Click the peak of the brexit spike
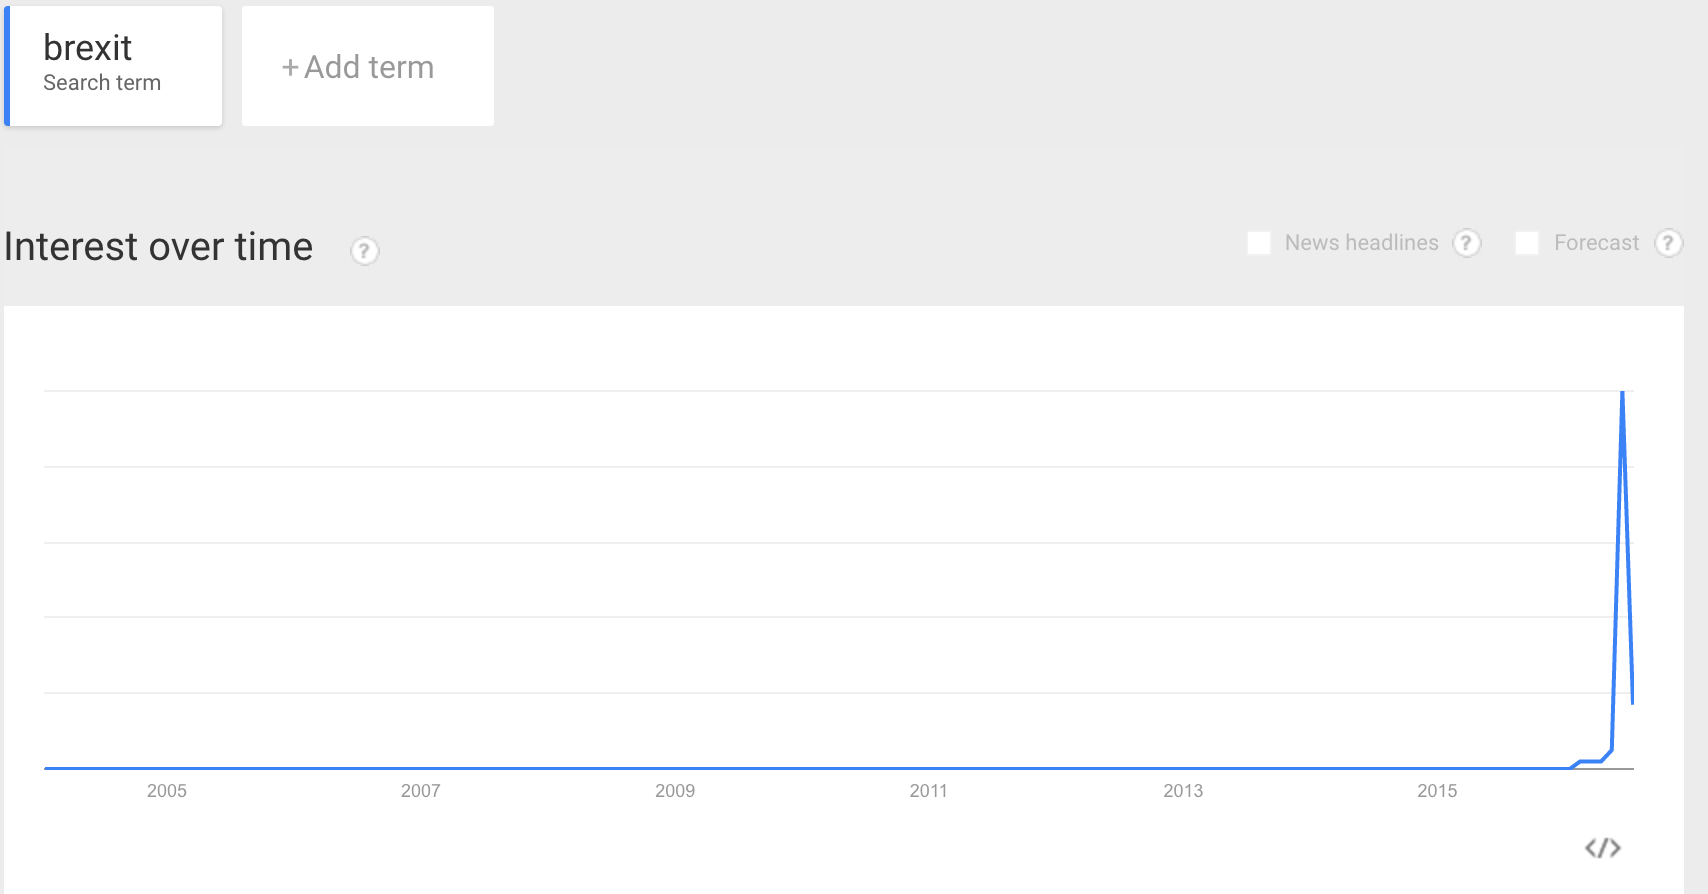 [1622, 393]
